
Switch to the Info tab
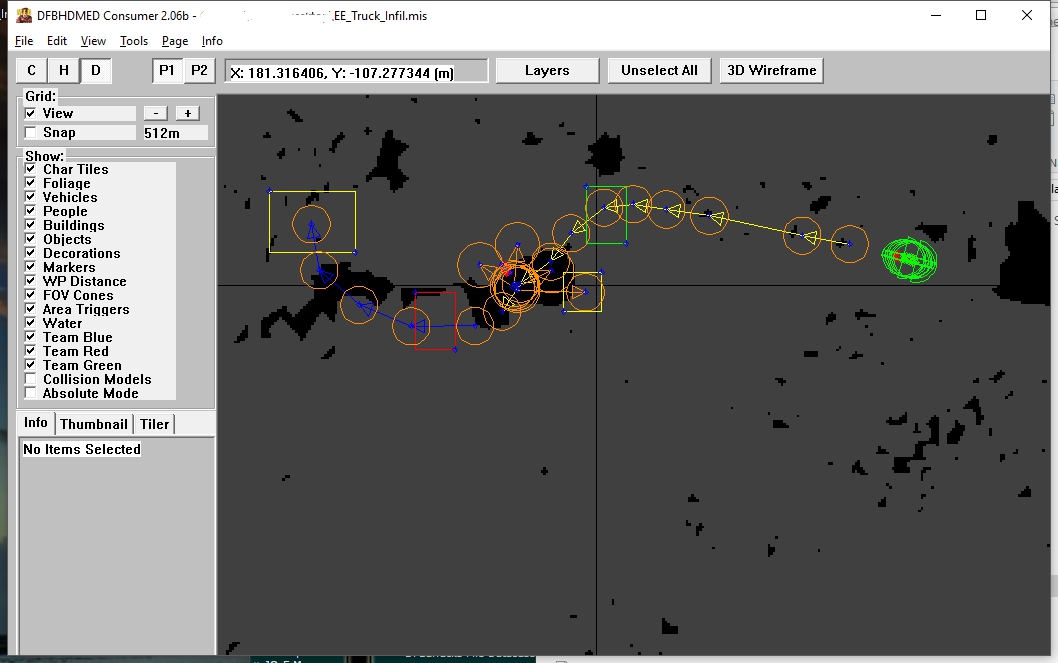pyautogui.click(x=36, y=423)
